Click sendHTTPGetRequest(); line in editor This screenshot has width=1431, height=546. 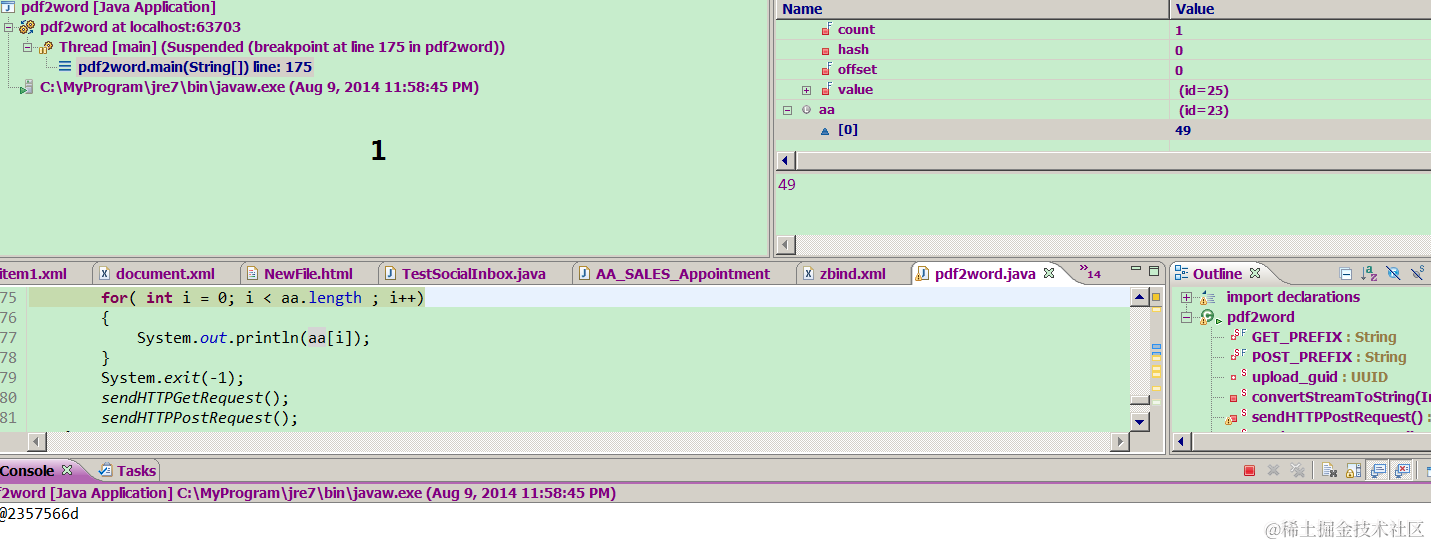[x=195, y=397]
